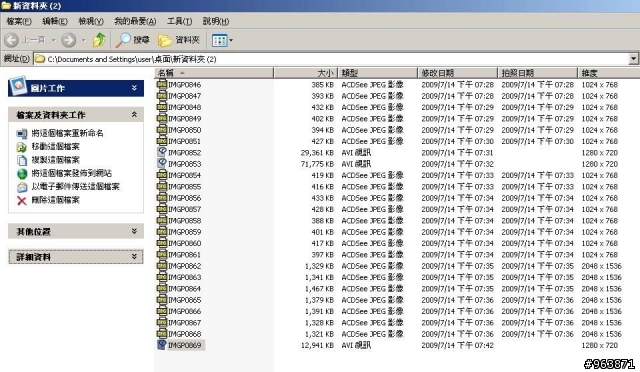Viewport: 640px width, 372px height.
Task: Open the 工具(T) menu
Action: pos(179,21)
